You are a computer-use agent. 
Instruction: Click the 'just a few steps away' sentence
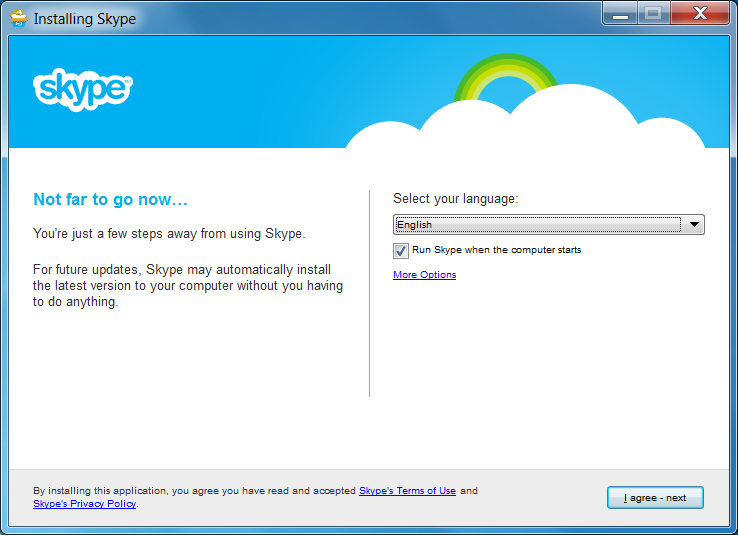pyautogui.click(x=168, y=234)
